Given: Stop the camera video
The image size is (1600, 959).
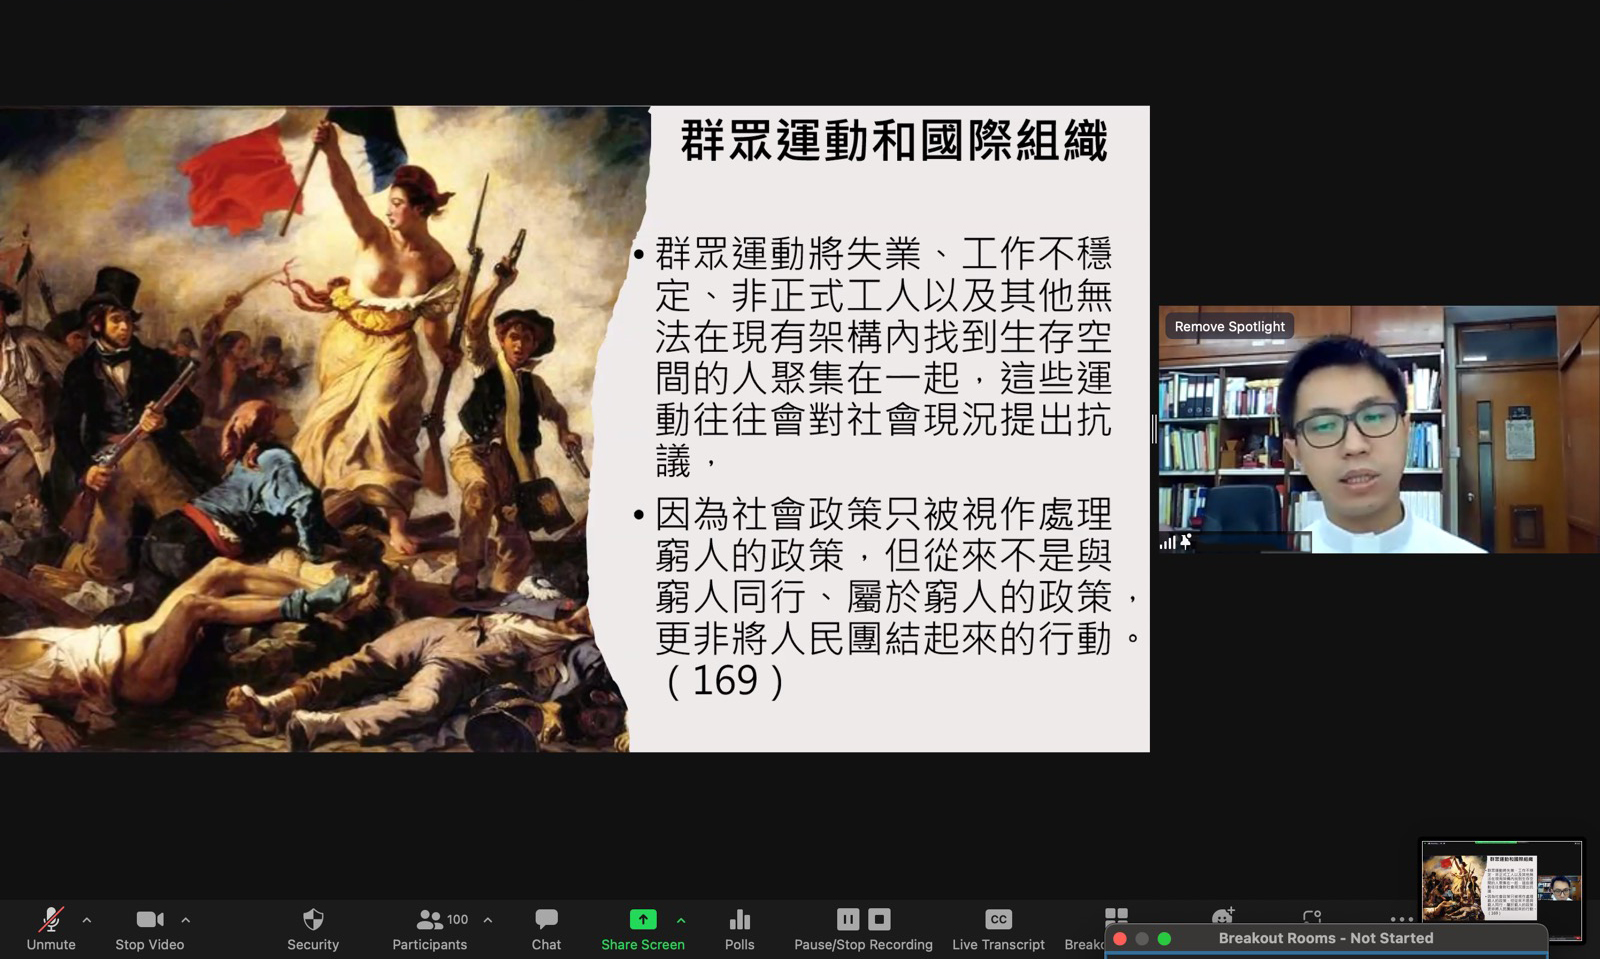Looking at the screenshot, I should 149,928.
